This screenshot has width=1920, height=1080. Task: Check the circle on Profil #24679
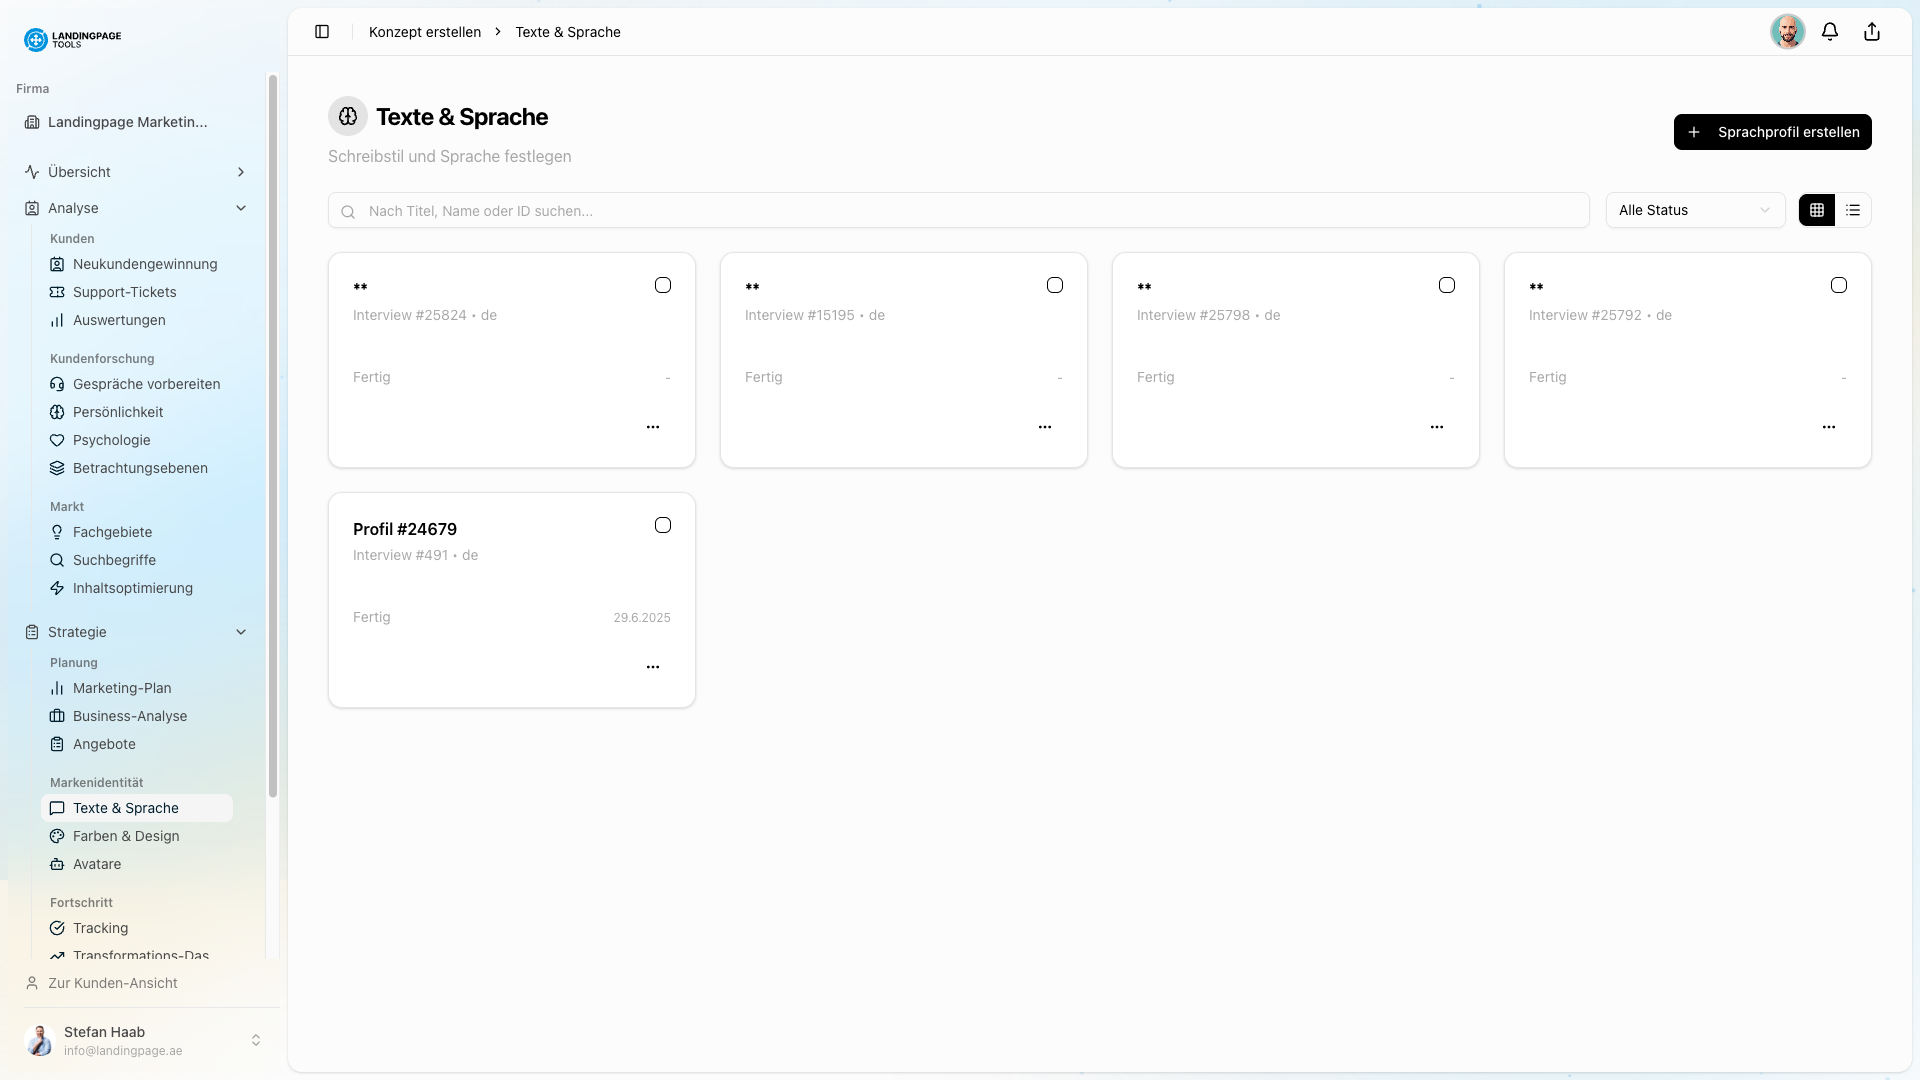tap(662, 525)
